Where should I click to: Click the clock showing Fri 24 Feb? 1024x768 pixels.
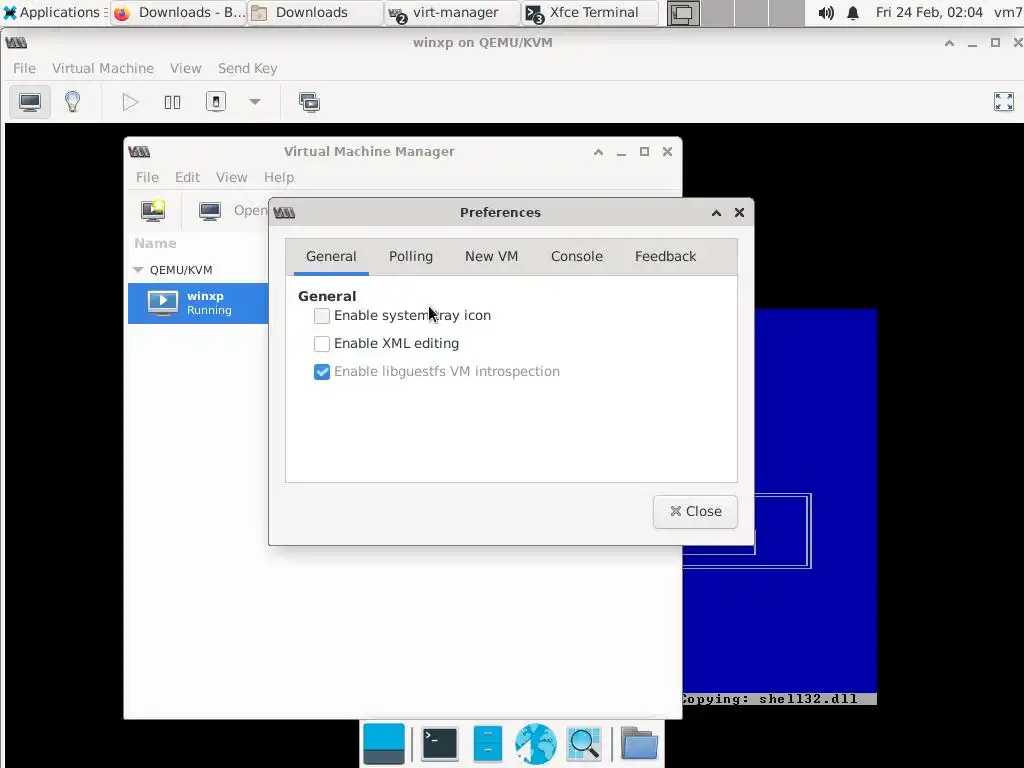pos(929,12)
